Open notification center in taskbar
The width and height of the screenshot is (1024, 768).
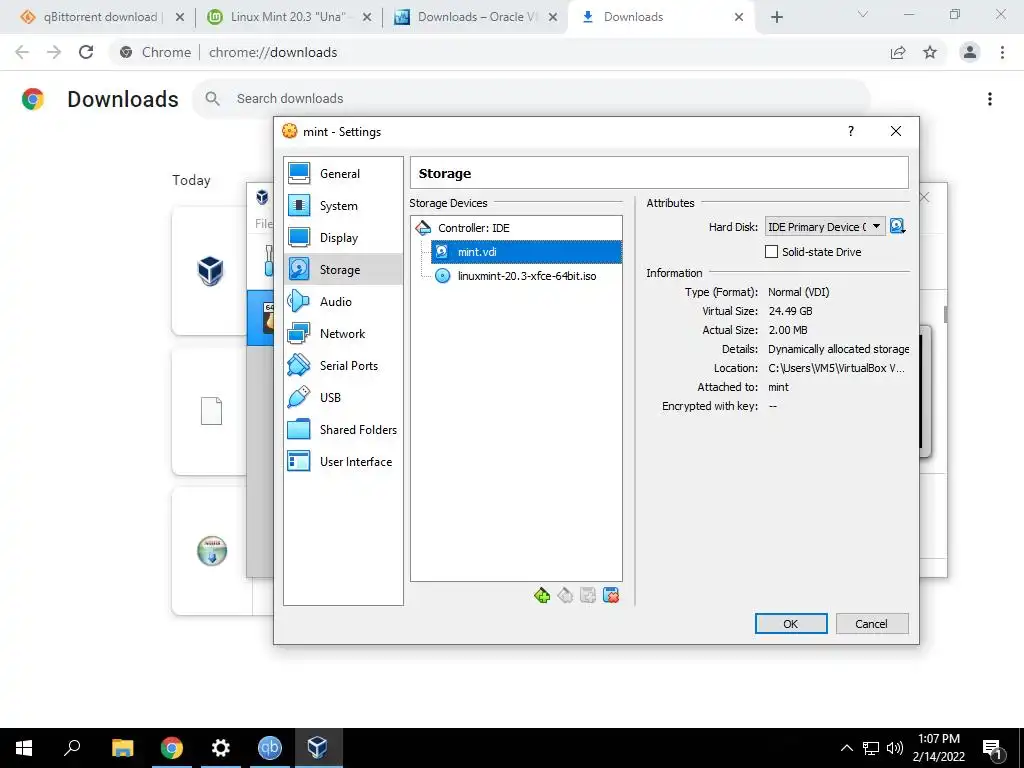click(x=993, y=748)
